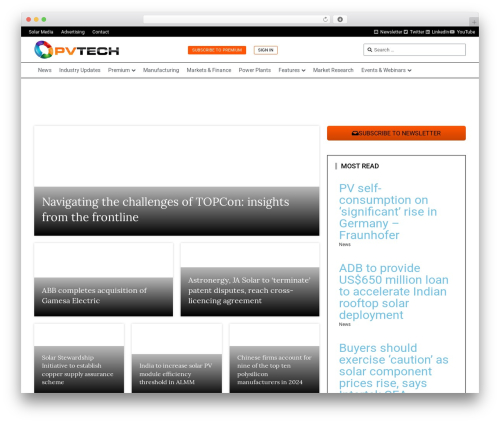Open ABB Gamesa Electric acquisition article
The image size is (500, 423).
(94, 295)
